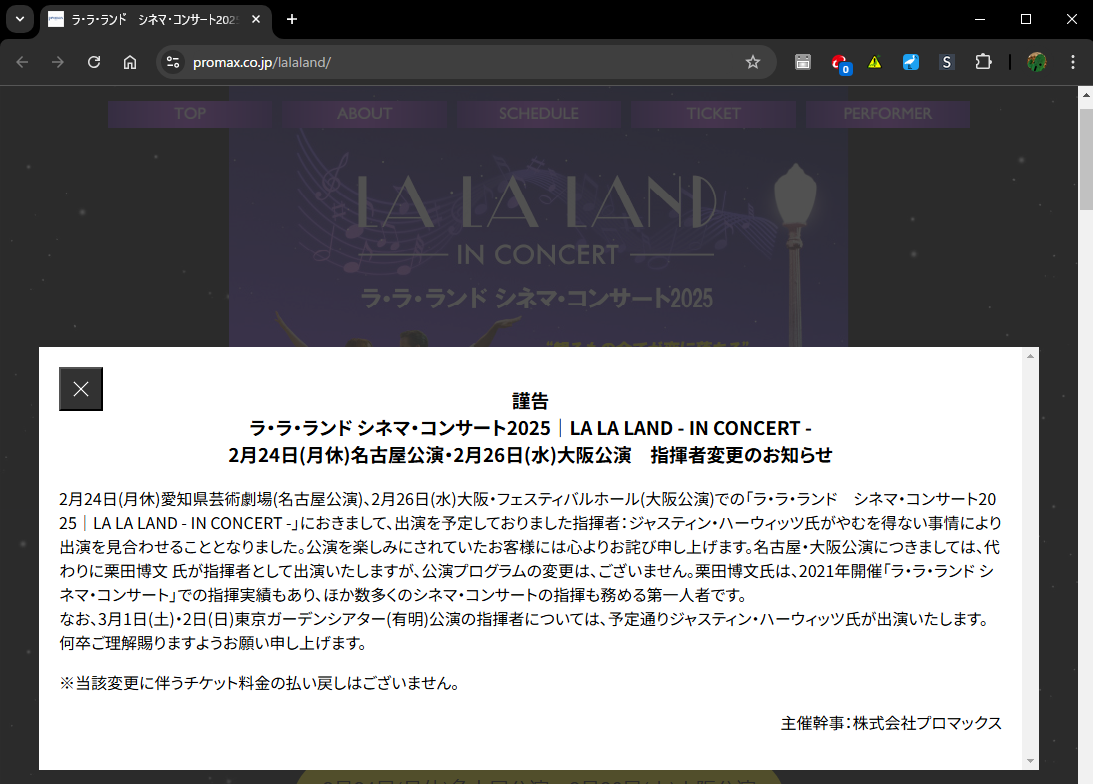1093x784 pixels.
Task: Open the TICKET navigation item
Action: tap(713, 114)
